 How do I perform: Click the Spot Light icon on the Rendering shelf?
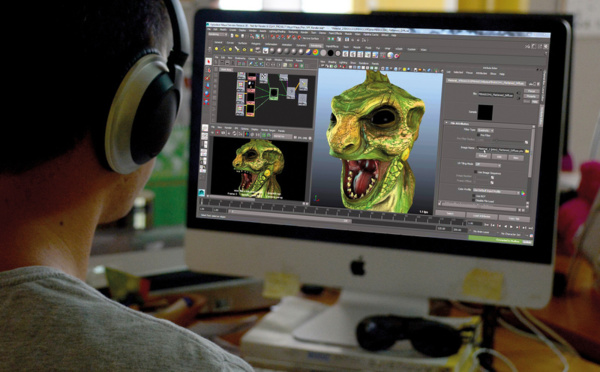click(237, 49)
